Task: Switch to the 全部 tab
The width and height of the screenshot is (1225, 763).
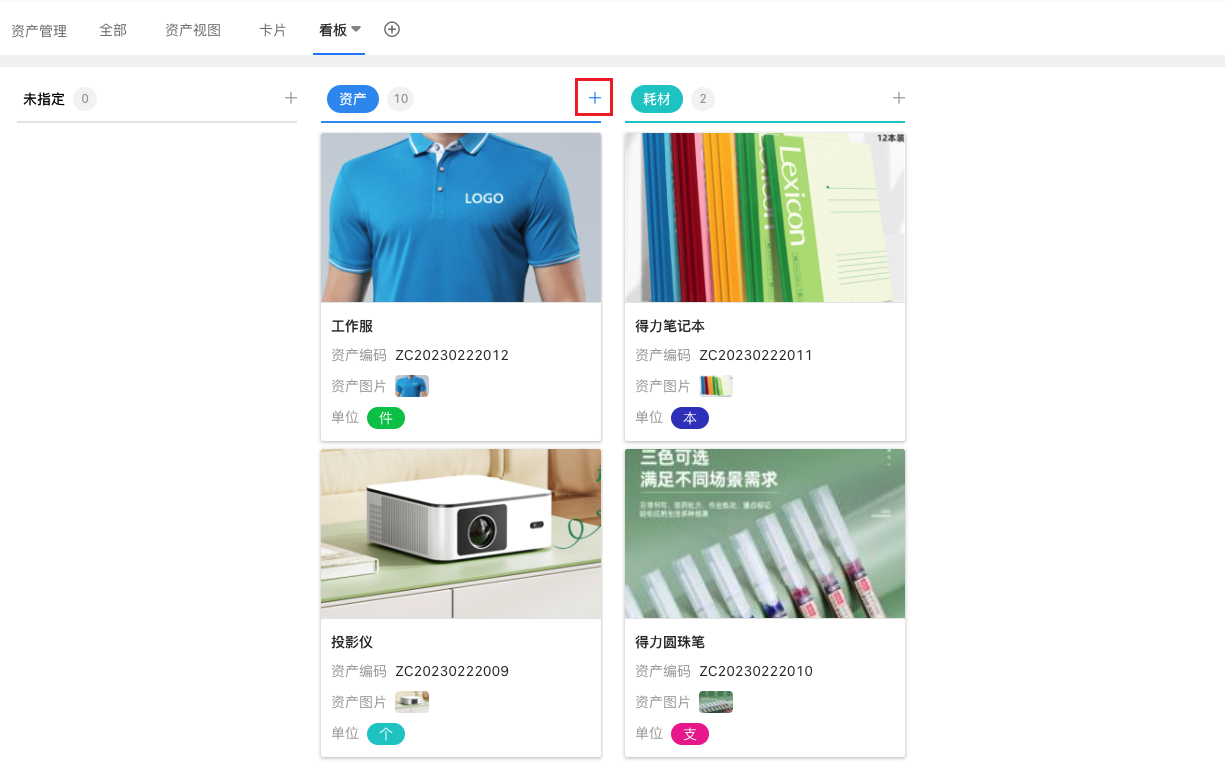Action: (x=113, y=31)
